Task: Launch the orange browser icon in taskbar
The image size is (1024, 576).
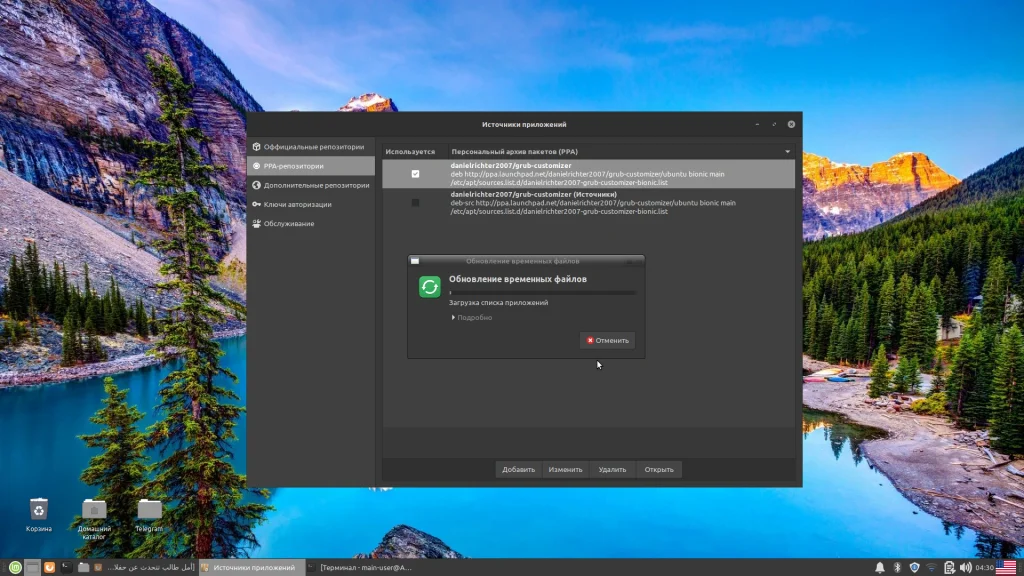Action: click(x=49, y=568)
